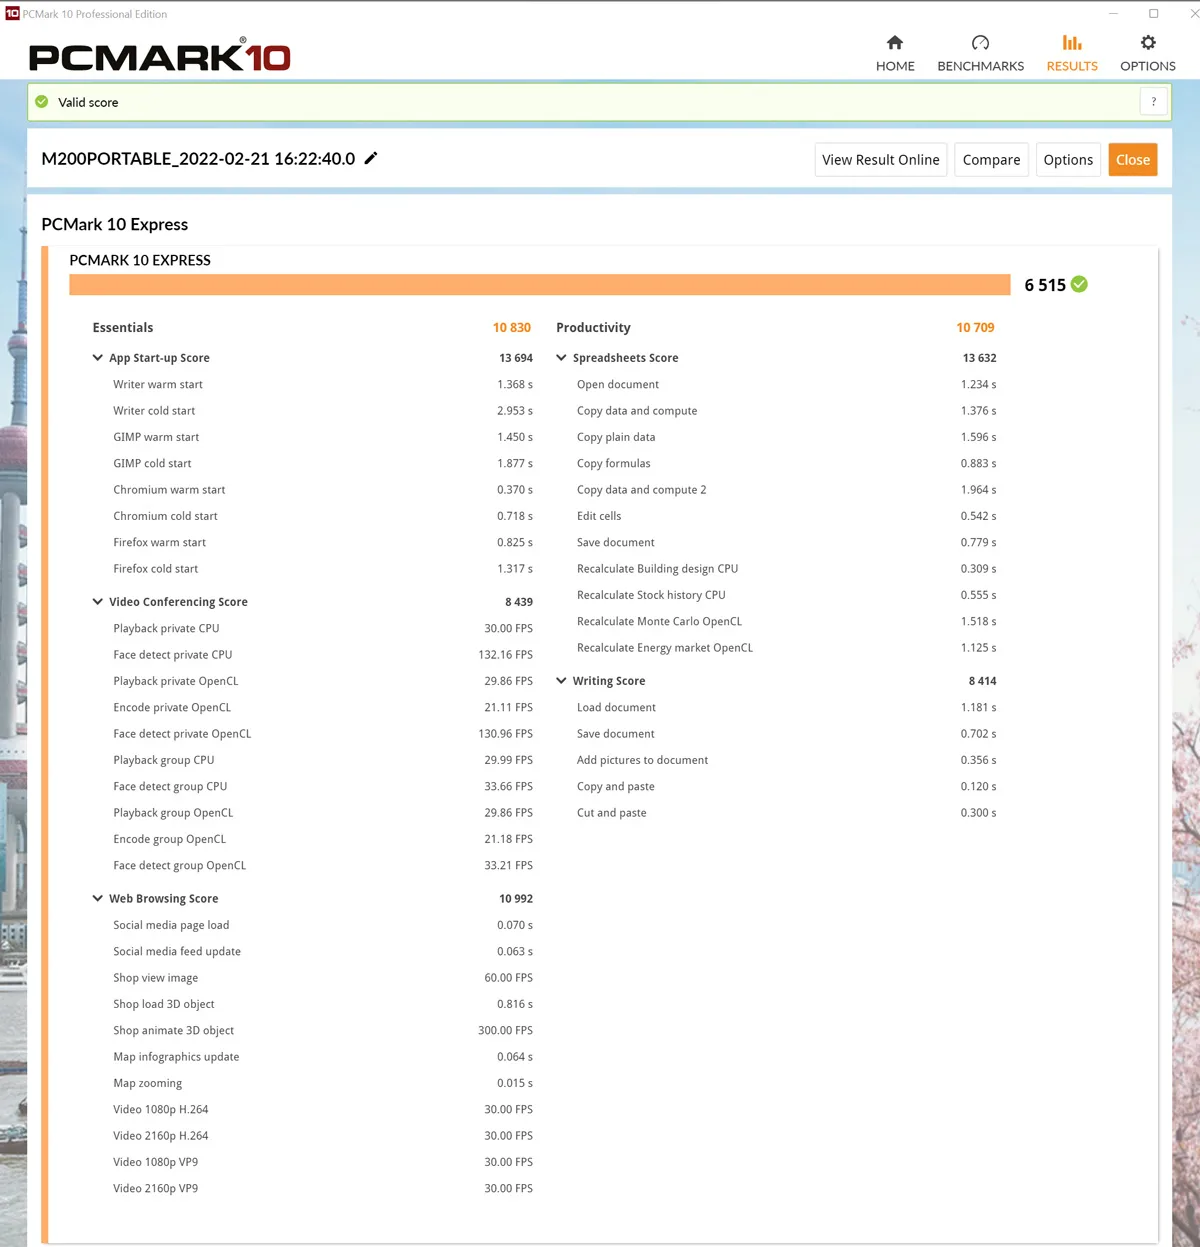The width and height of the screenshot is (1200, 1247).
Task: Collapse the Spreadsheets Score section
Action: click(x=561, y=357)
